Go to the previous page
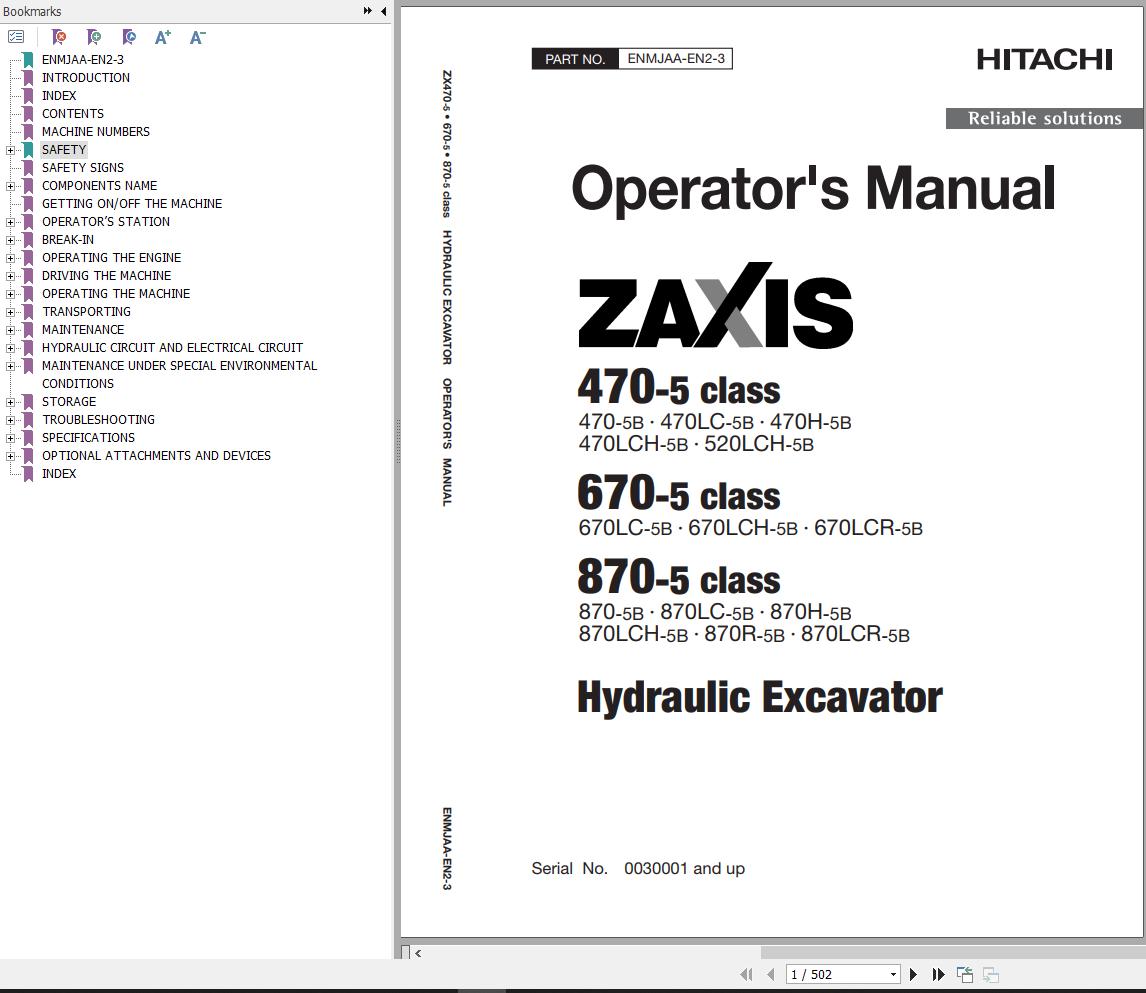The width and height of the screenshot is (1146, 993). pos(770,974)
